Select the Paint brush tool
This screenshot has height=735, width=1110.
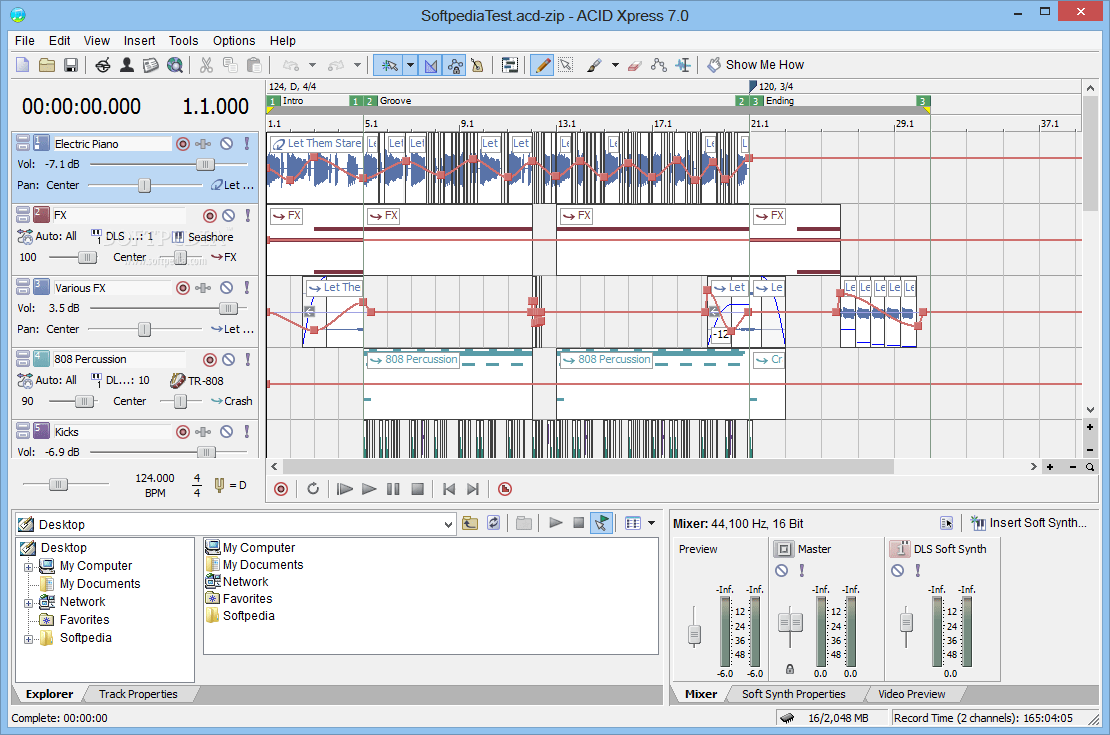point(593,65)
